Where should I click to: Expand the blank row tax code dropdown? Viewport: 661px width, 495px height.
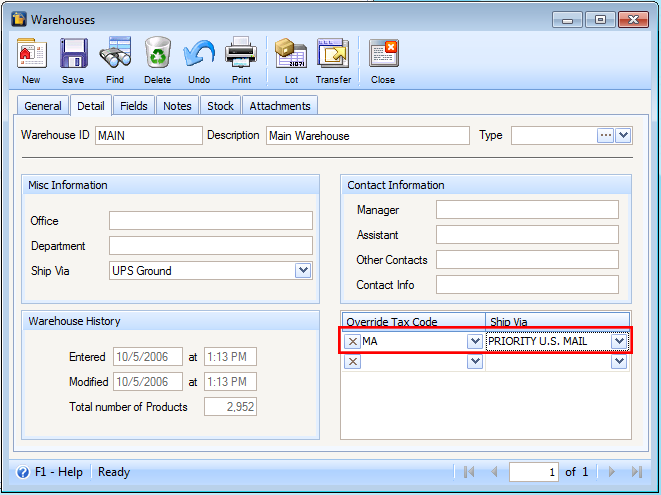(x=475, y=361)
